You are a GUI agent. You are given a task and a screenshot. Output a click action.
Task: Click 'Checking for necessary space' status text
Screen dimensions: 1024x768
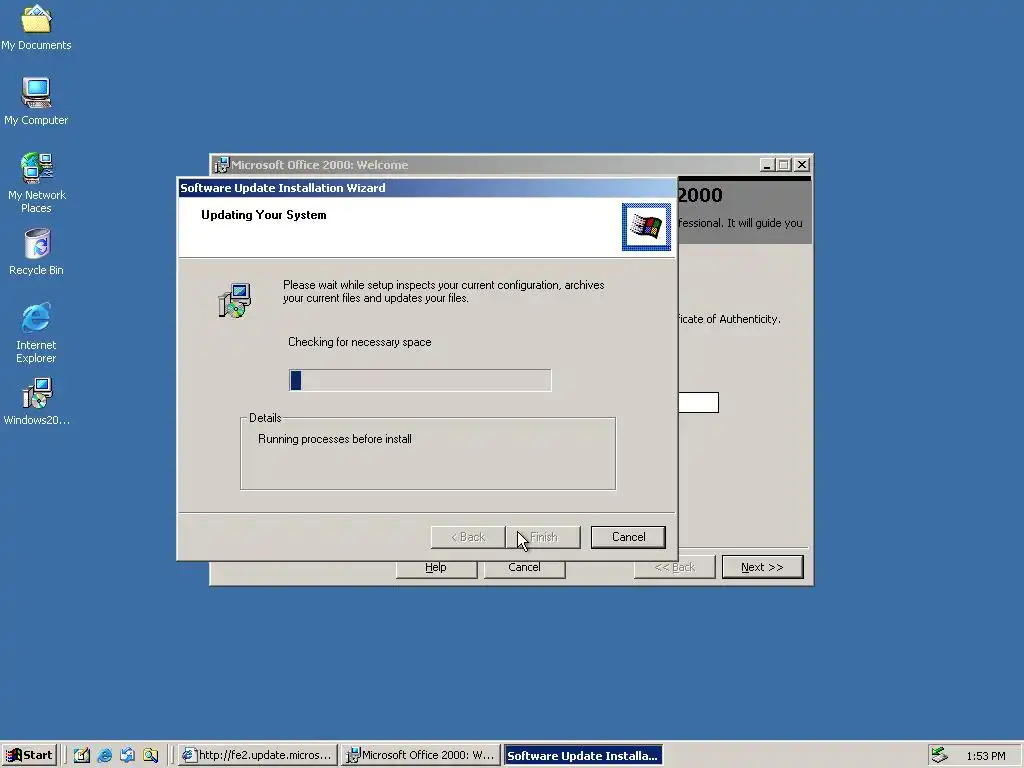(x=360, y=342)
